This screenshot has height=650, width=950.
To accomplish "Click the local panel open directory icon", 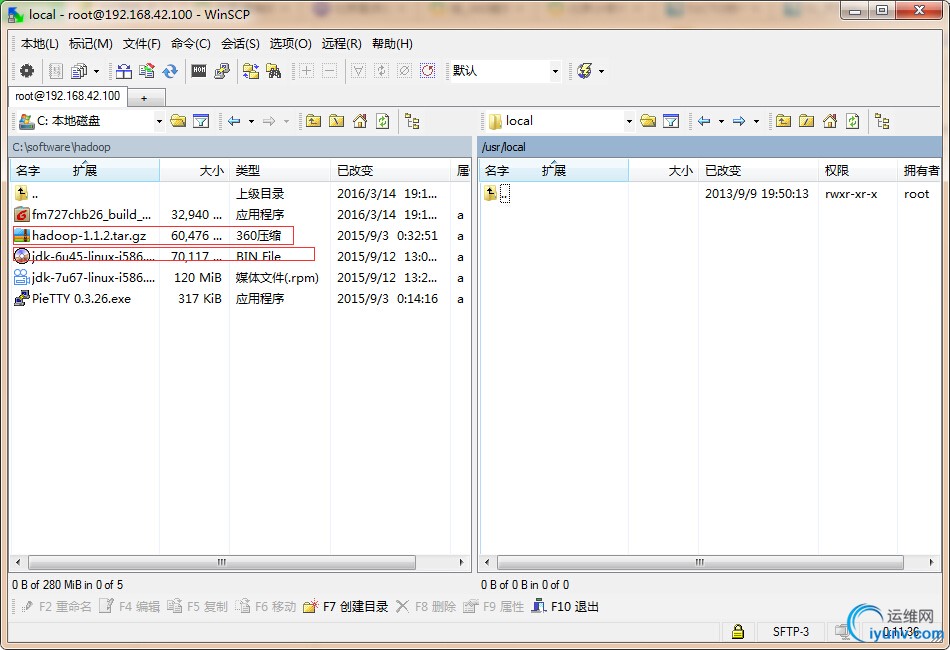I will tap(178, 121).
